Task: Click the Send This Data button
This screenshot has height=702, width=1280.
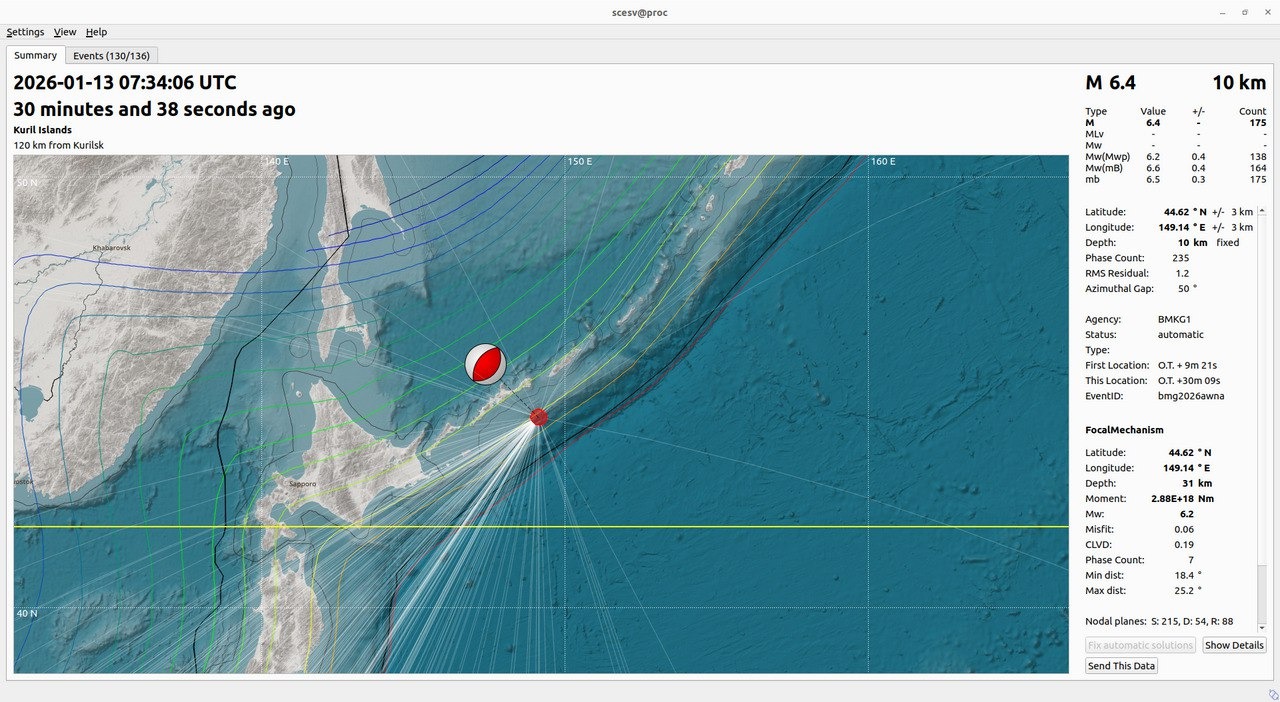Action: (x=1121, y=666)
